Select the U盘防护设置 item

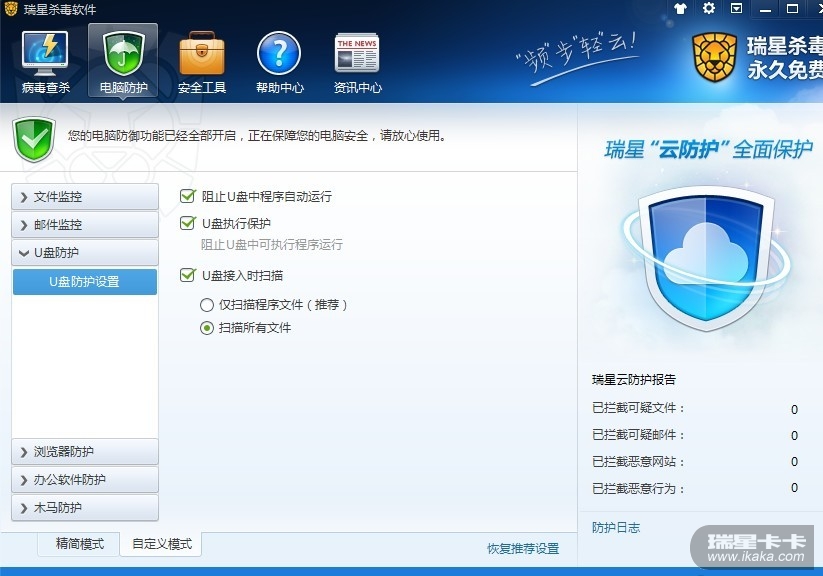85,282
